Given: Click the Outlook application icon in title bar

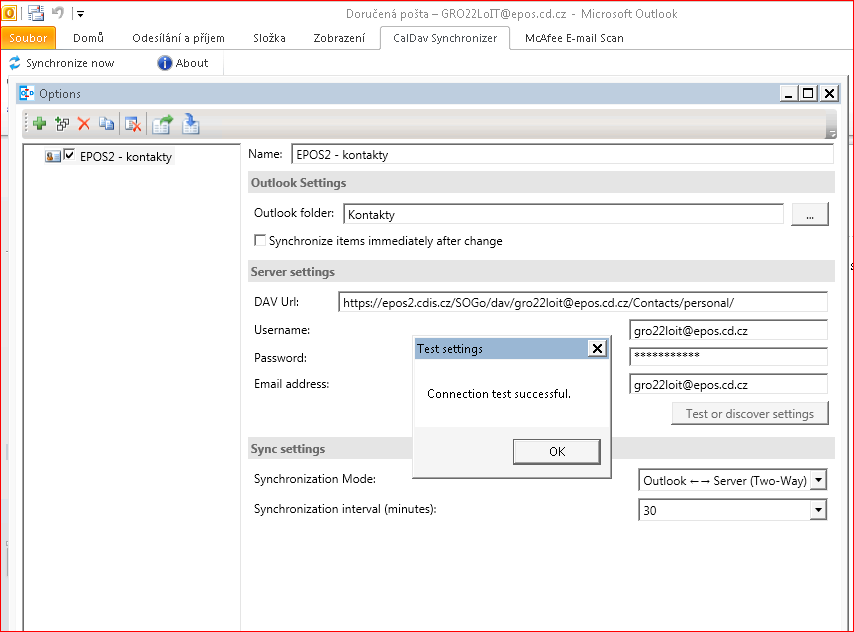Looking at the screenshot, I should (9, 12).
